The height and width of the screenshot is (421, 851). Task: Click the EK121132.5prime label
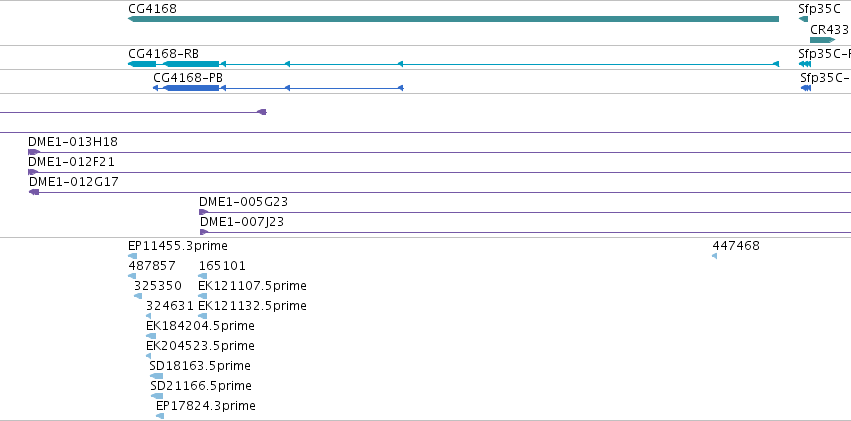pyautogui.click(x=252, y=307)
